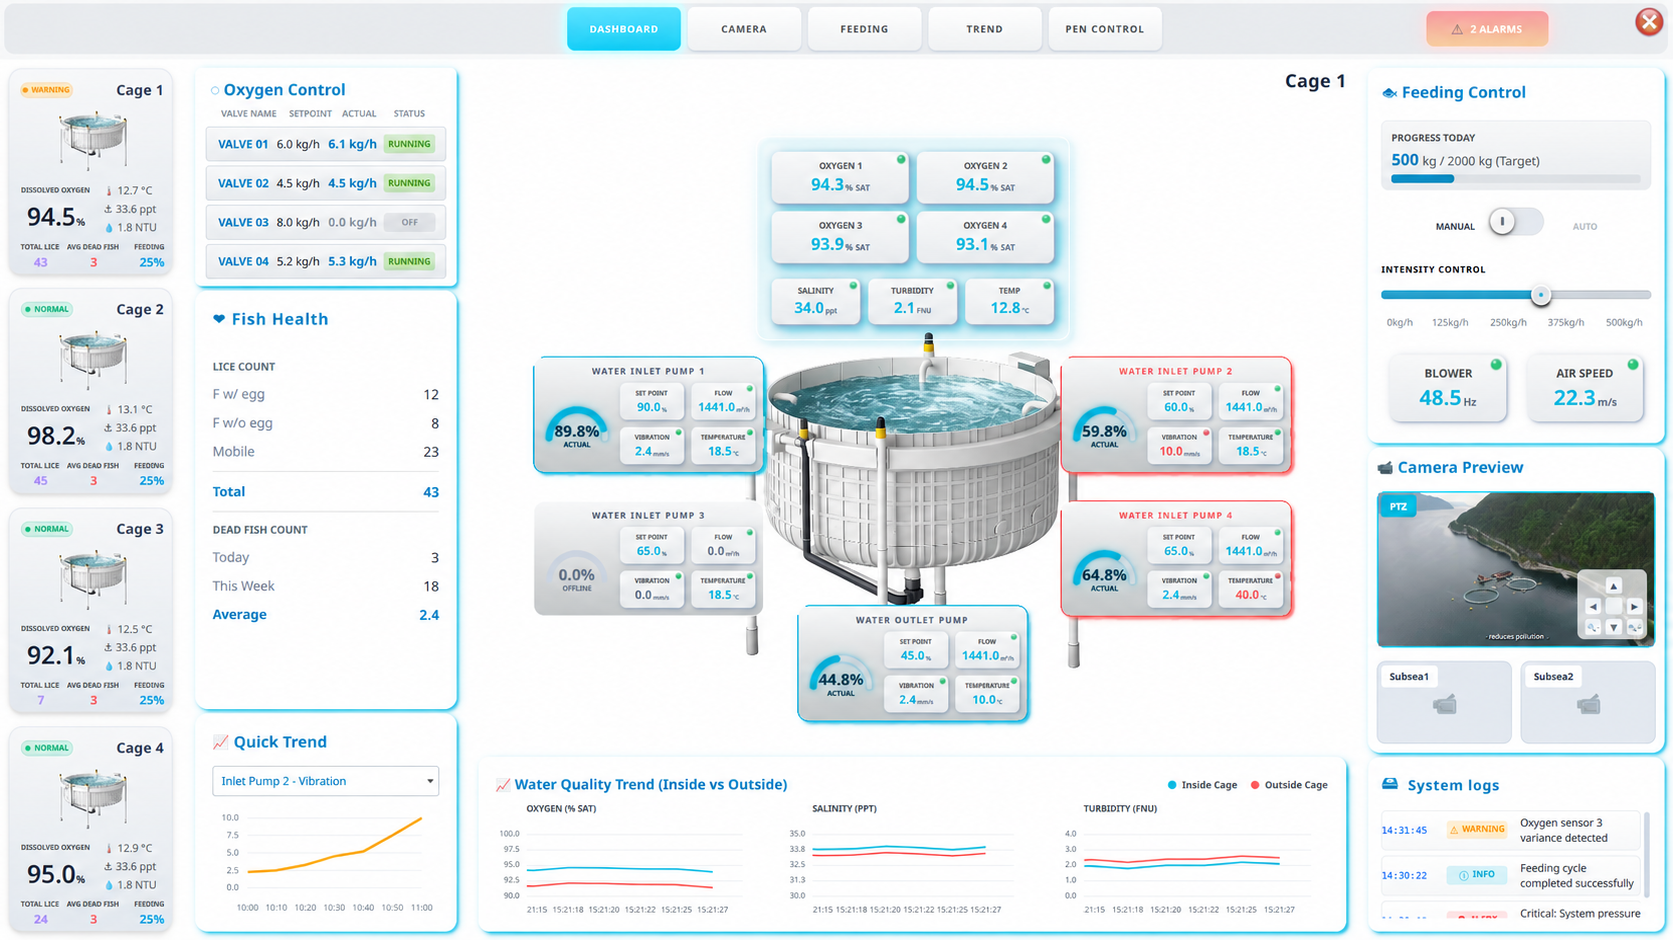Click the Fish Health heart icon
1673x940 pixels.
click(x=219, y=319)
